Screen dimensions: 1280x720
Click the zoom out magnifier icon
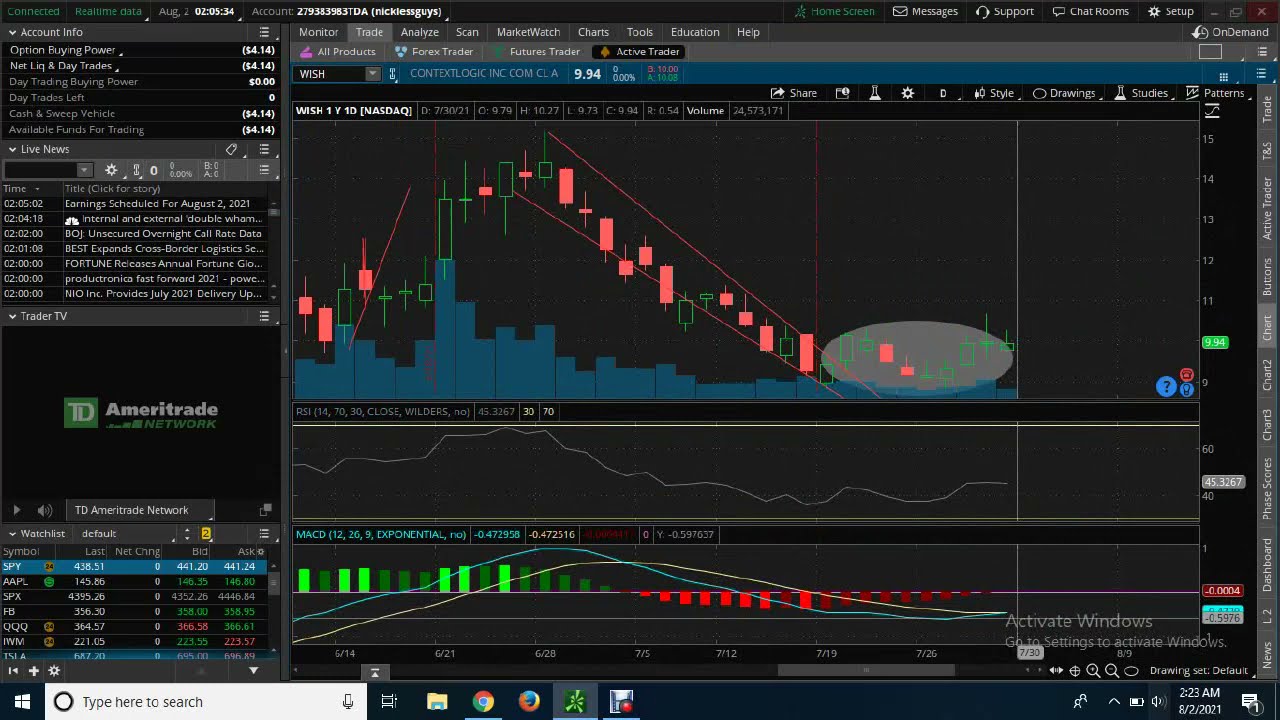1112,671
